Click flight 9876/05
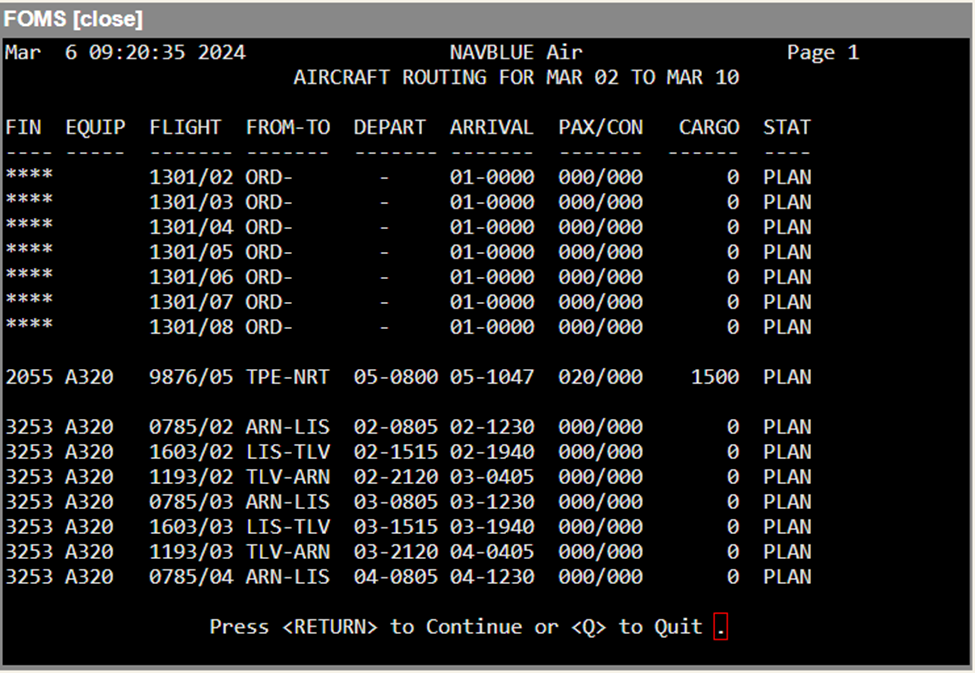975x673 pixels. 191,377
